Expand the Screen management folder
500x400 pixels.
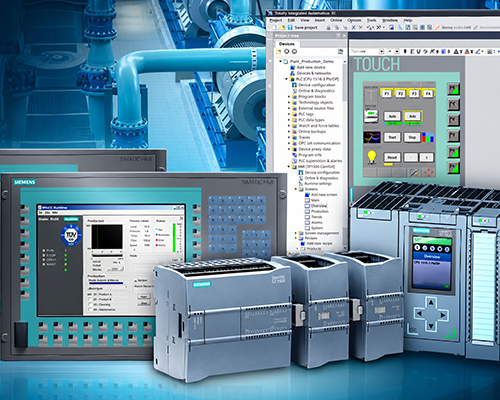(x=295, y=233)
